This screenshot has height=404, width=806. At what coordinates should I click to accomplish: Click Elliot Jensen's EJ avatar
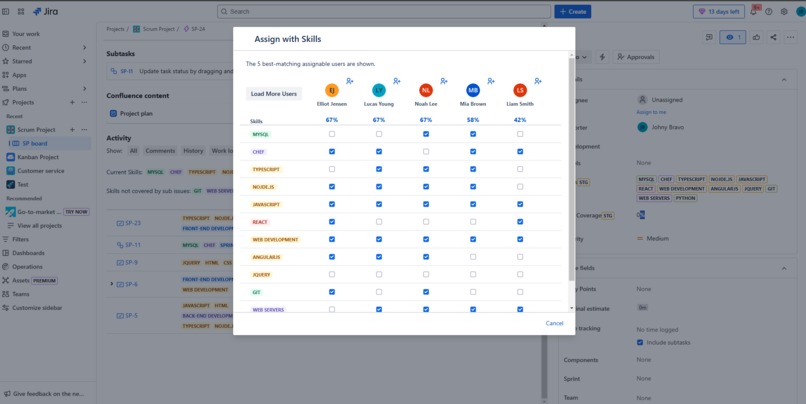point(332,90)
